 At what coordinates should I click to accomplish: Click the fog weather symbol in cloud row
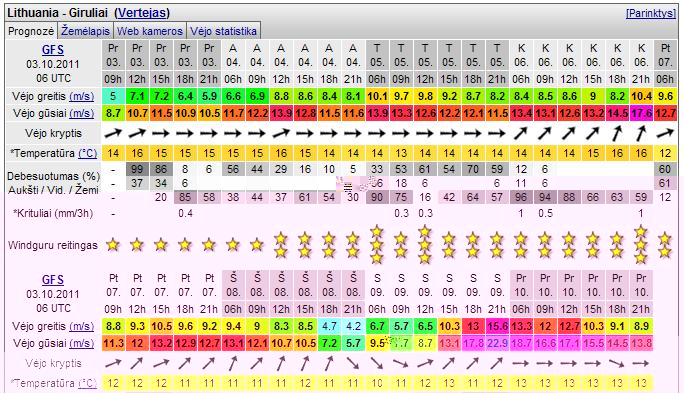click(348, 188)
